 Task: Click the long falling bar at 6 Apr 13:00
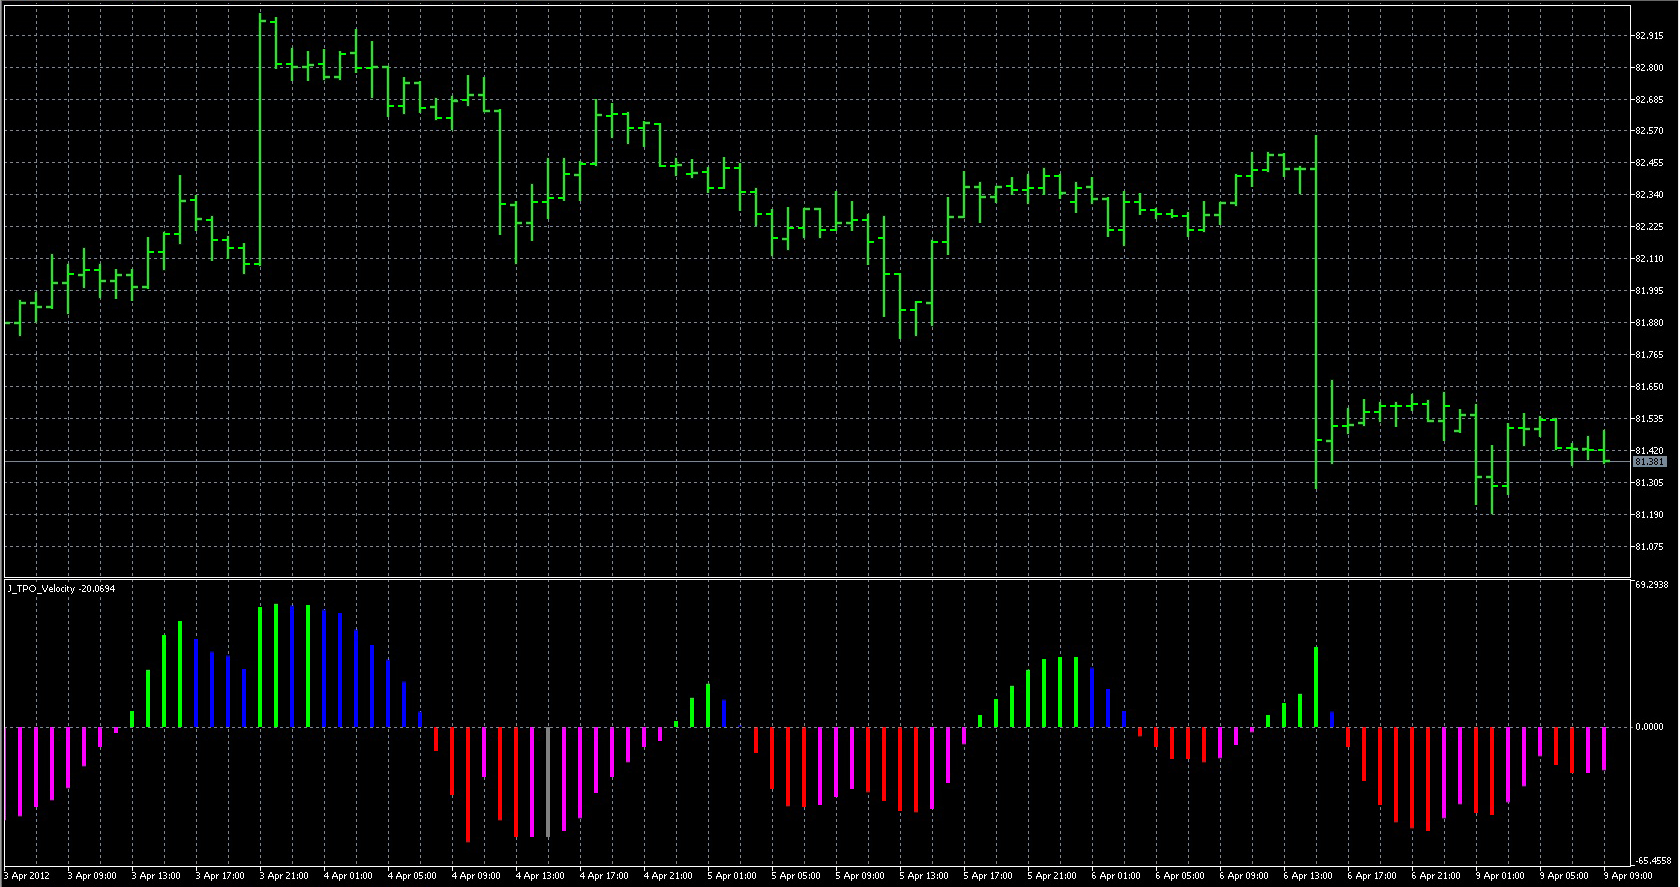coord(1316,310)
